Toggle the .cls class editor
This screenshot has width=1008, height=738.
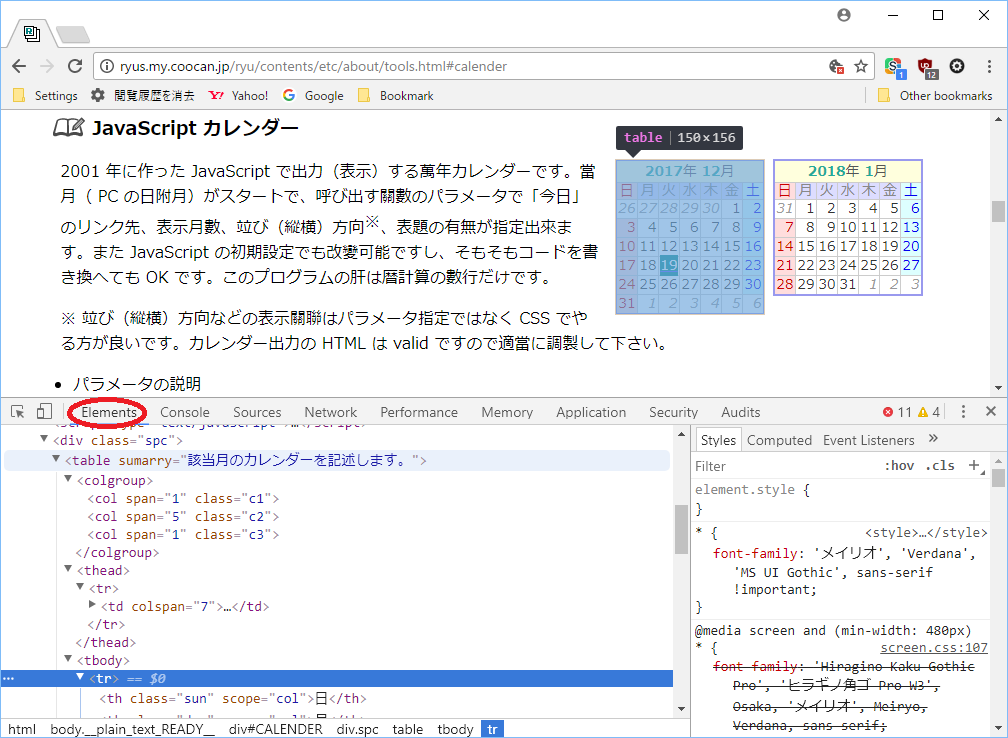[940, 466]
